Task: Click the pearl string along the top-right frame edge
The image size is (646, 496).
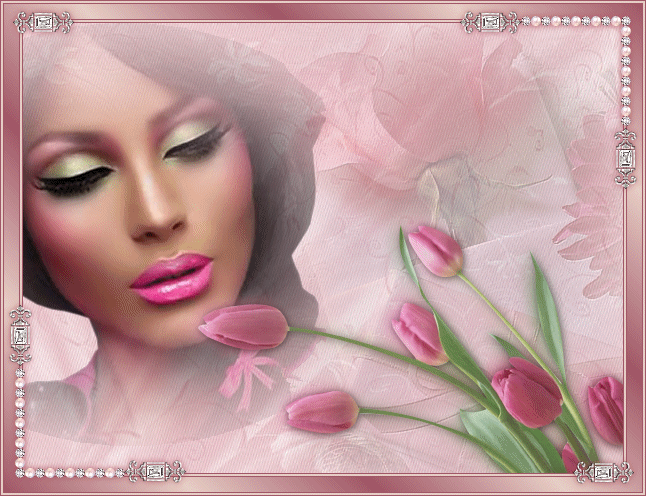Action: [x=570, y=21]
